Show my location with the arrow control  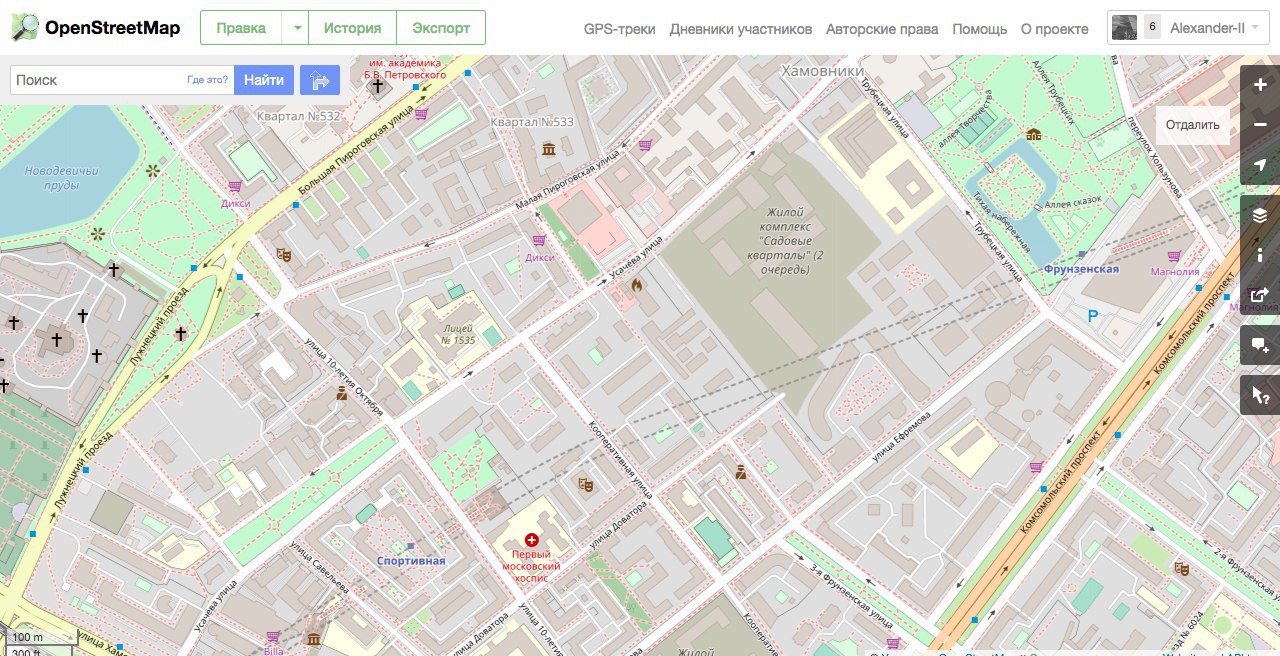click(x=1260, y=165)
